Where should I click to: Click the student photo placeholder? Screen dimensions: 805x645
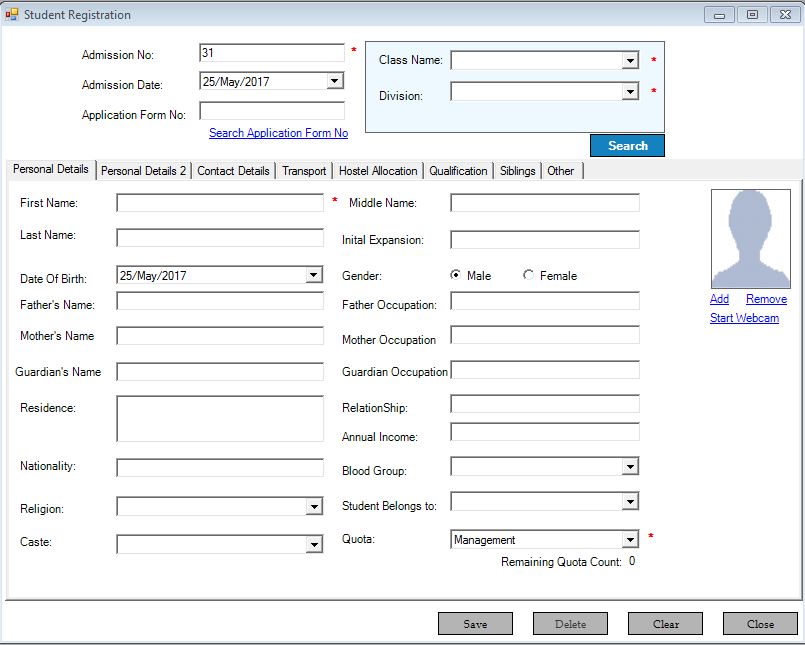(750, 239)
